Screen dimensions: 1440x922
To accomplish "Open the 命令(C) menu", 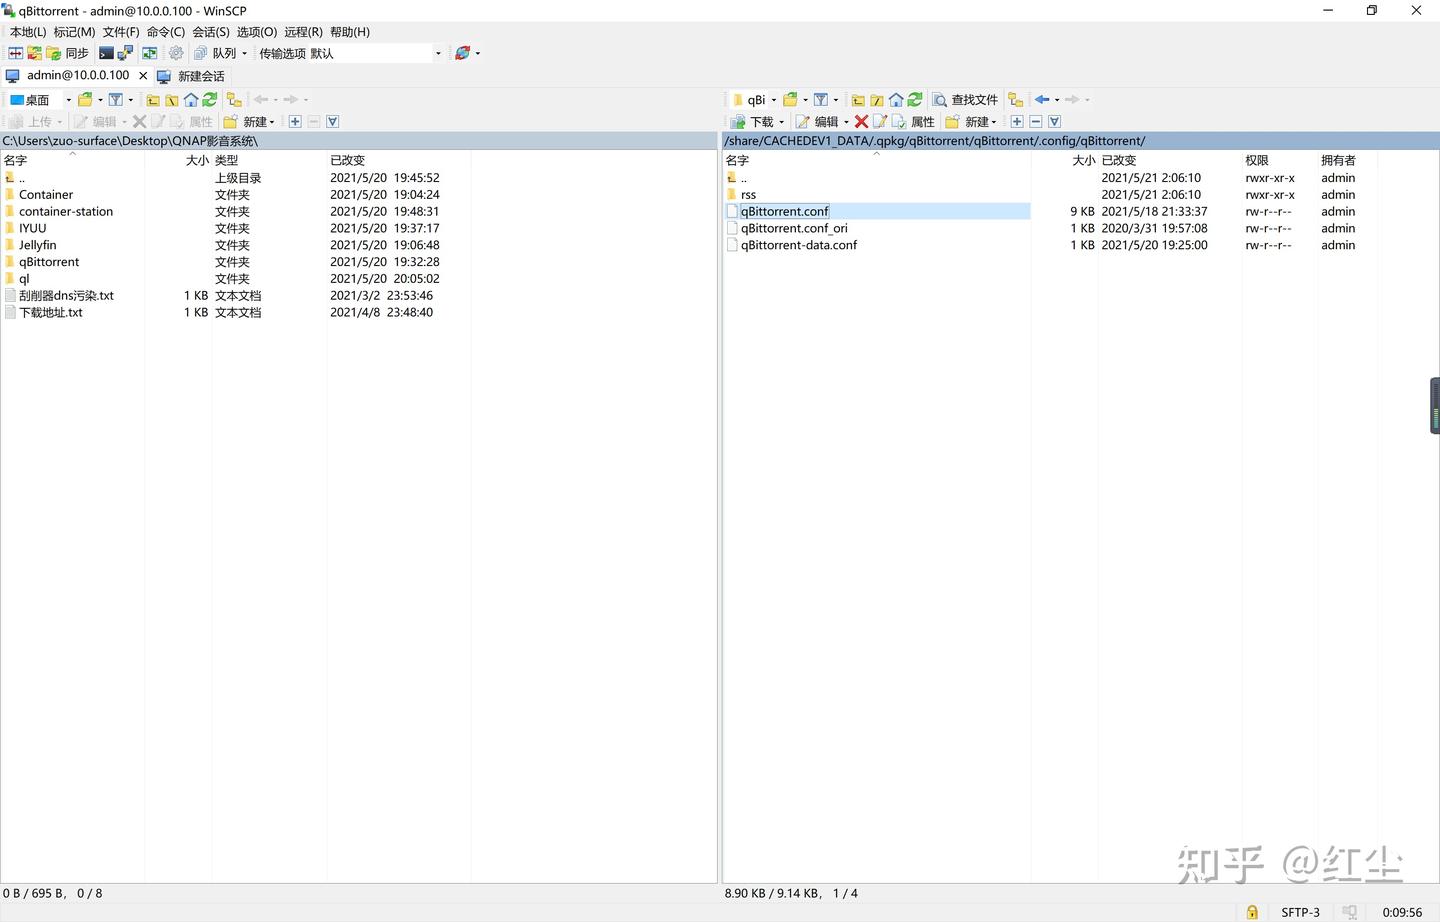I will 166,32.
